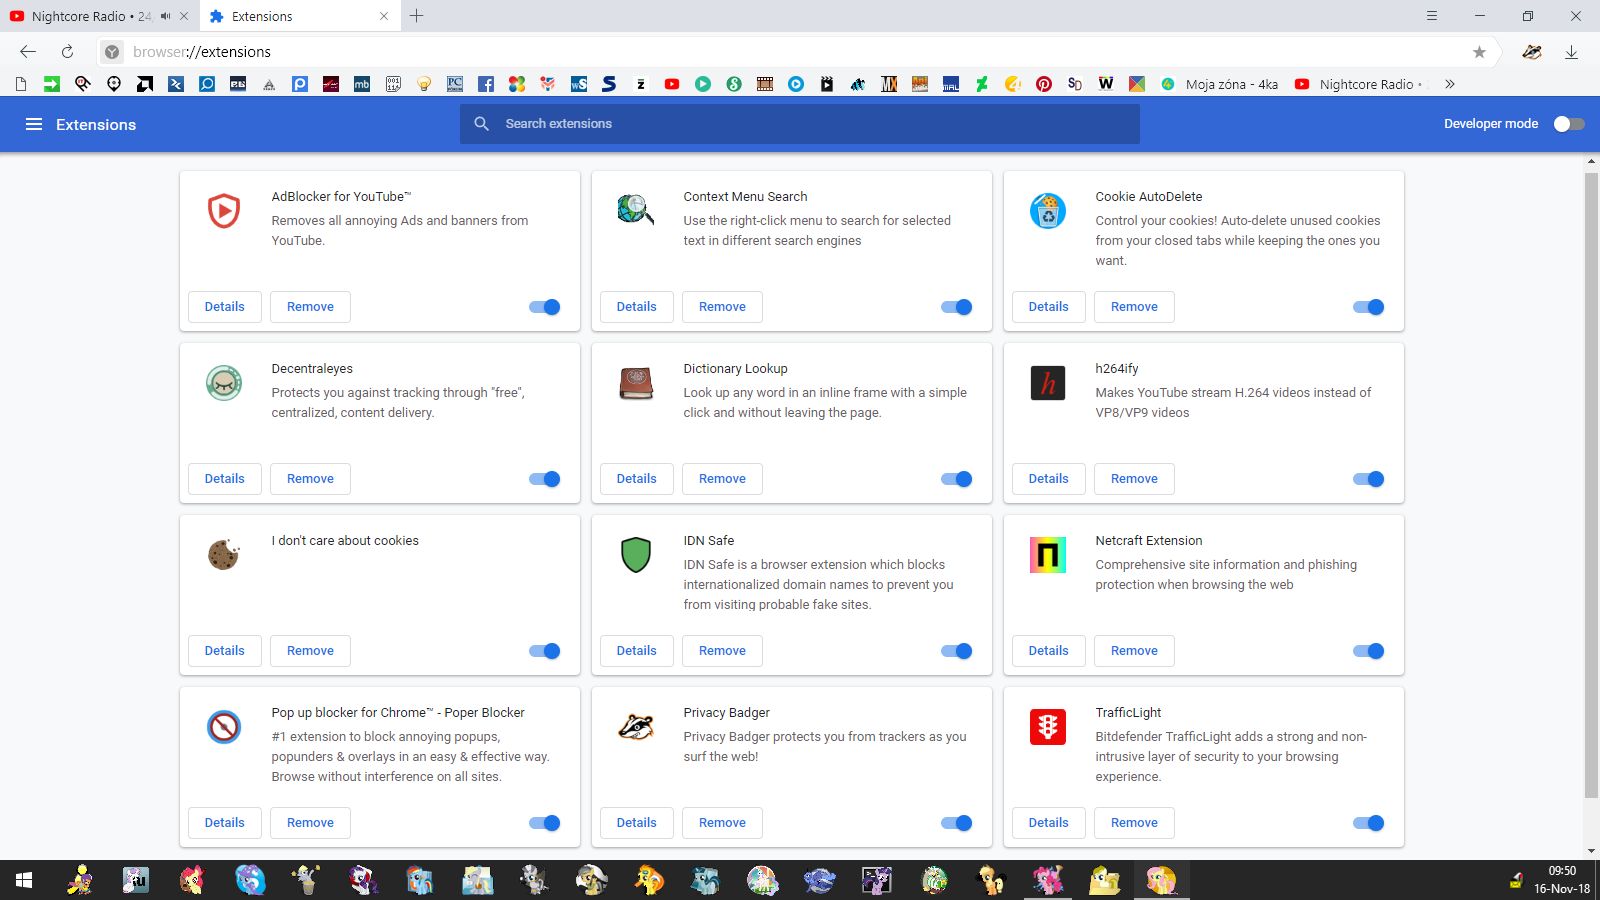Viewport: 1600px width, 900px height.
Task: Remove the Pop up blocker Poper Blocker extension
Action: [x=310, y=823]
